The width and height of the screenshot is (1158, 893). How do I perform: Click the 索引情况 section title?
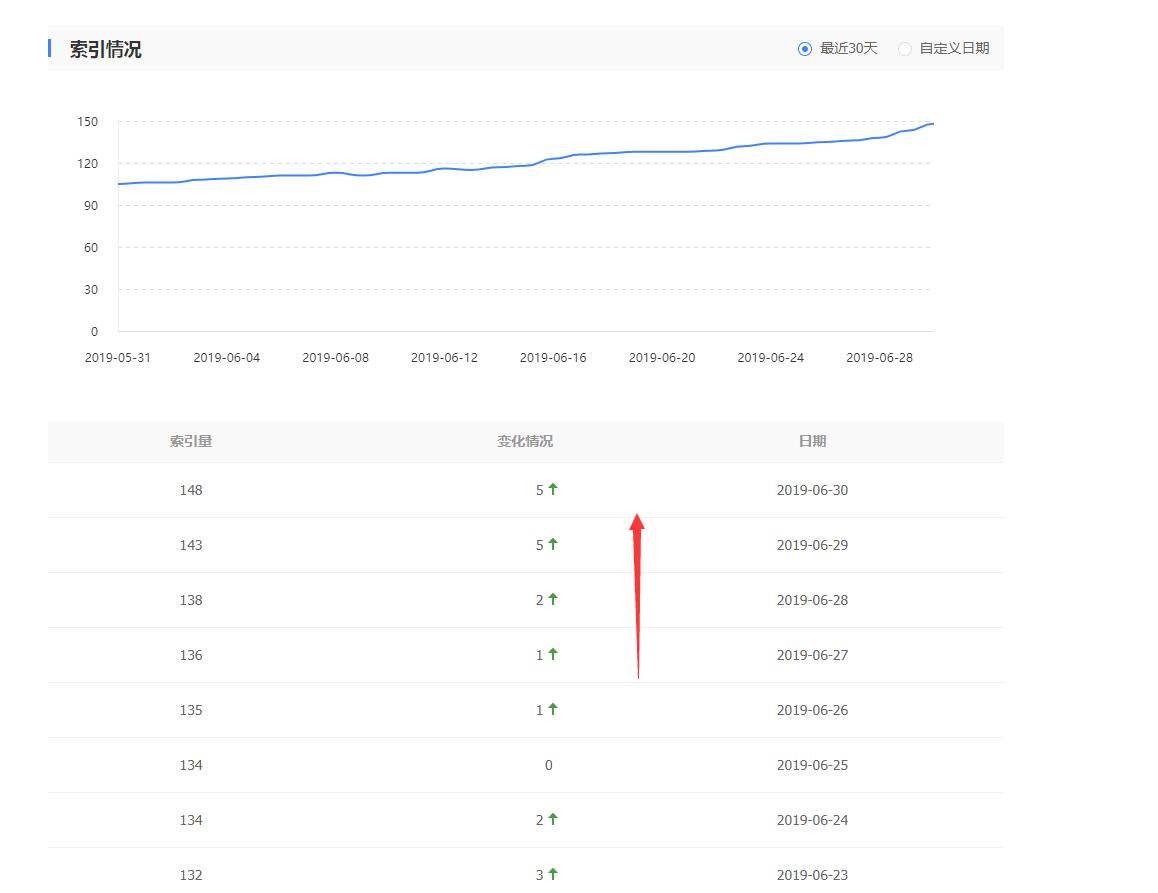(x=105, y=49)
